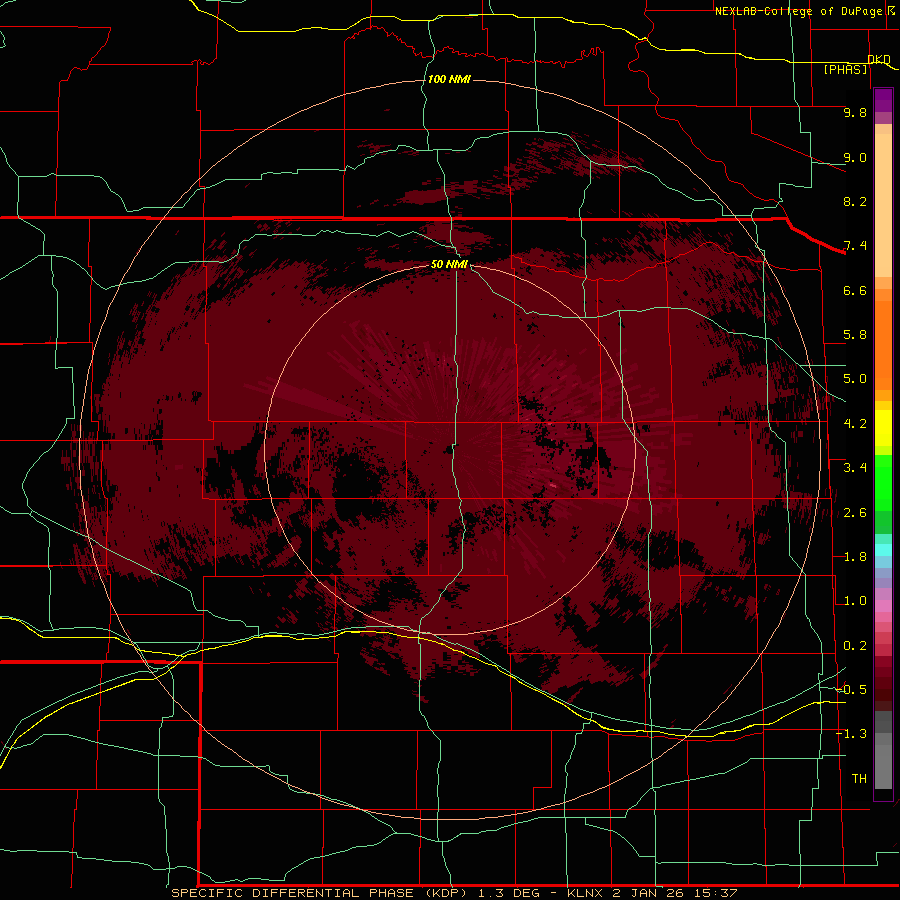Click the [PHAS] legend heading

tap(845, 69)
